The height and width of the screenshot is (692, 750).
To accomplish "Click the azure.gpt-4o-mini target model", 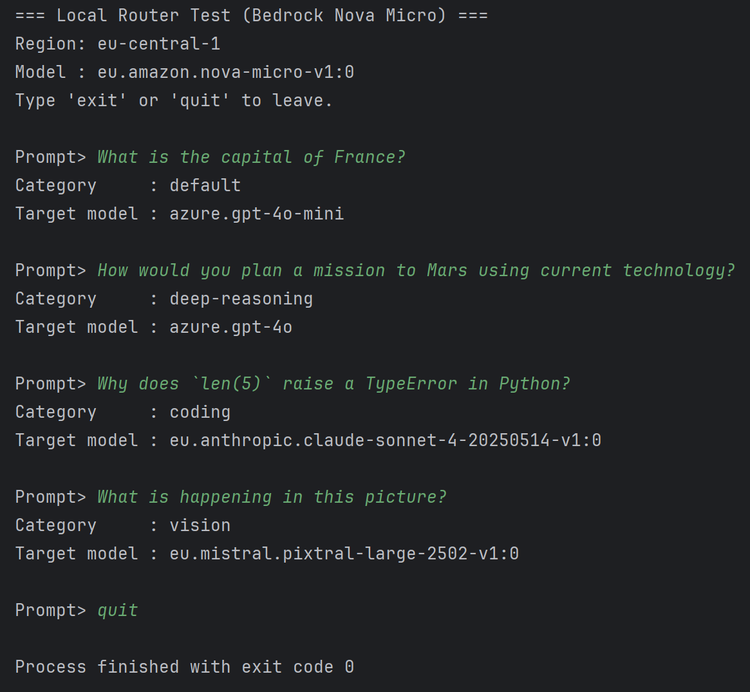I will (x=256, y=213).
